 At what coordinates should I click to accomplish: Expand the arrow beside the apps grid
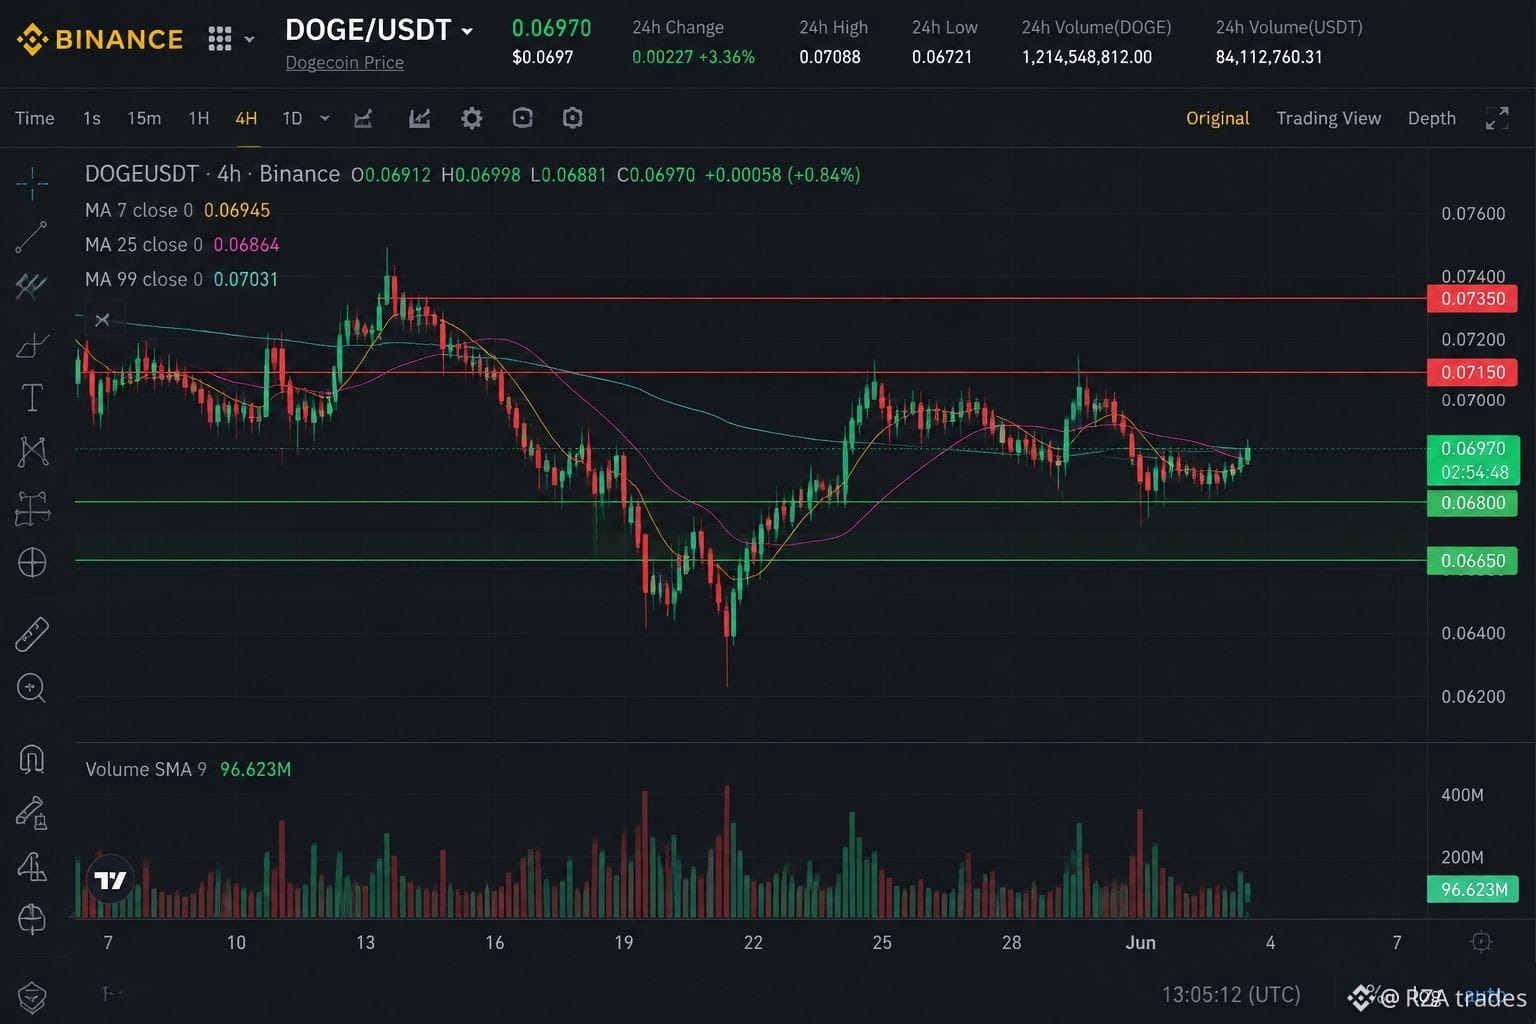coord(249,40)
